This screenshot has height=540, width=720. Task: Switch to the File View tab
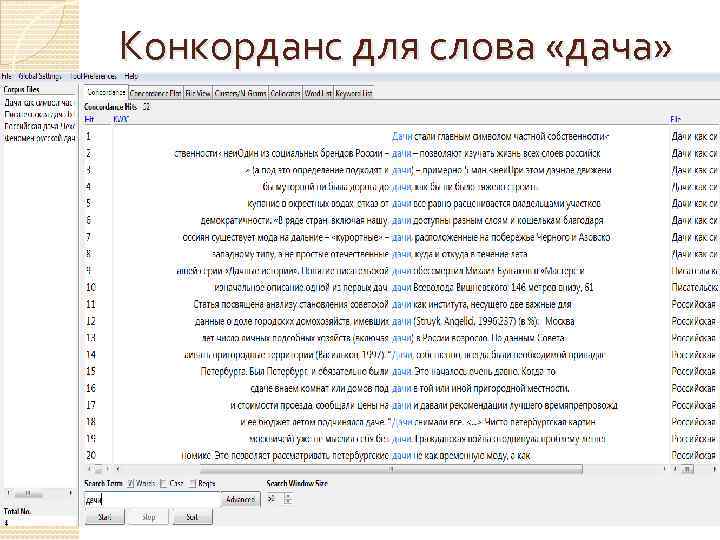pyautogui.click(x=197, y=93)
